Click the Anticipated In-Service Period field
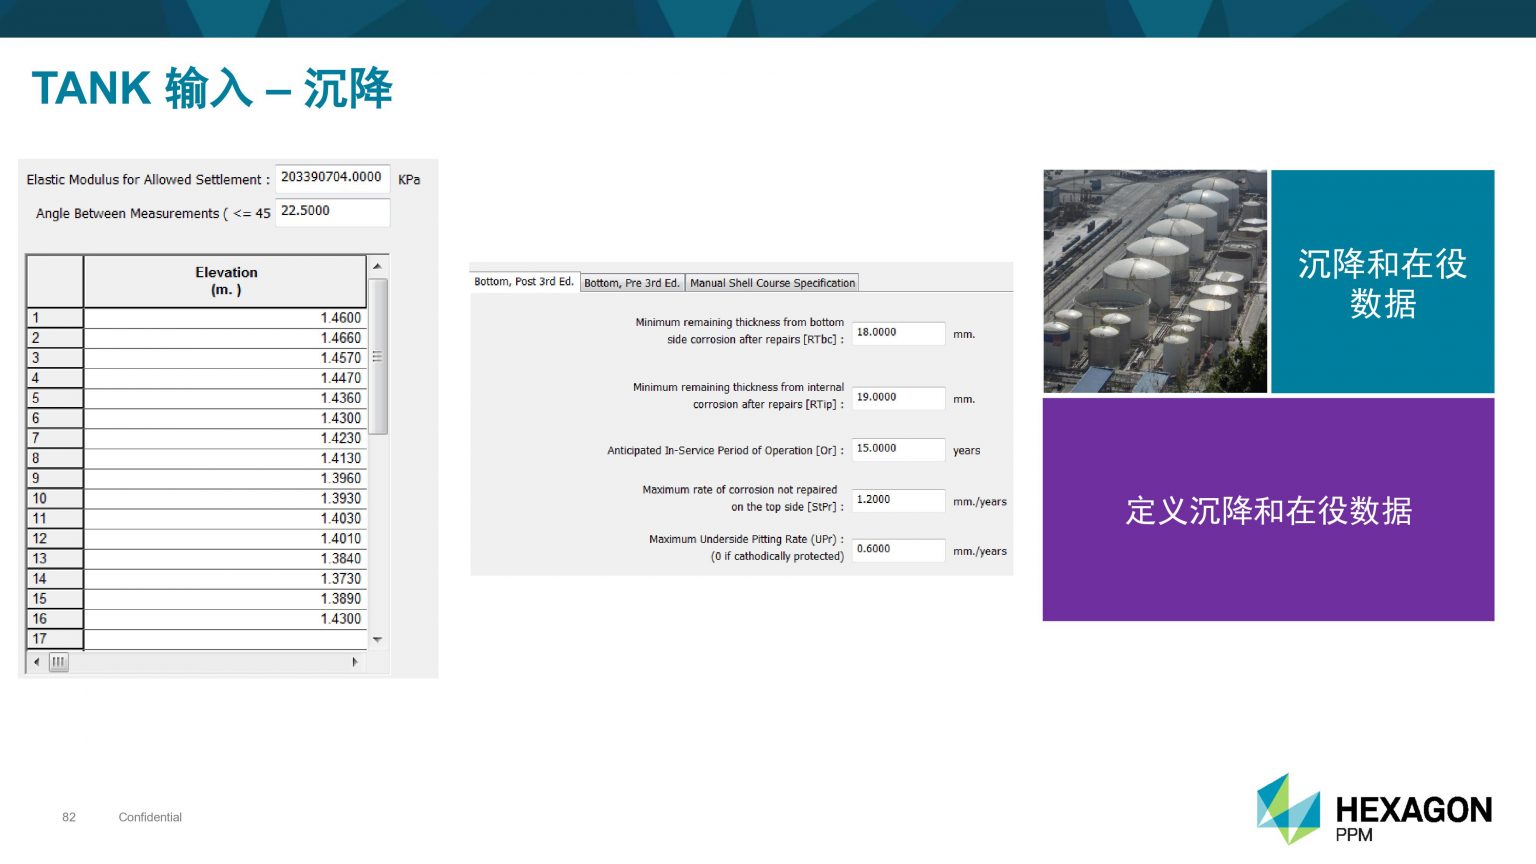The width and height of the screenshot is (1536, 864). 897,449
